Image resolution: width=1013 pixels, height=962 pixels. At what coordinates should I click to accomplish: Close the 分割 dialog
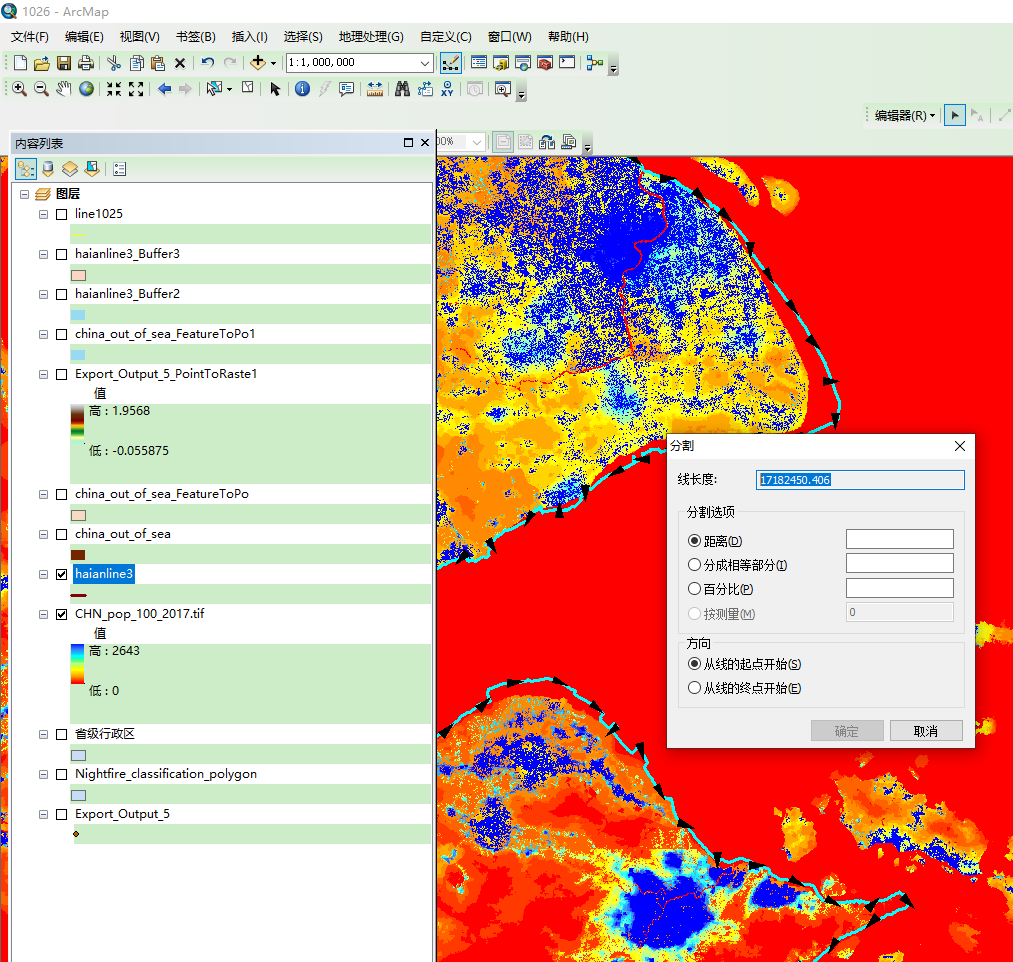(x=959, y=446)
